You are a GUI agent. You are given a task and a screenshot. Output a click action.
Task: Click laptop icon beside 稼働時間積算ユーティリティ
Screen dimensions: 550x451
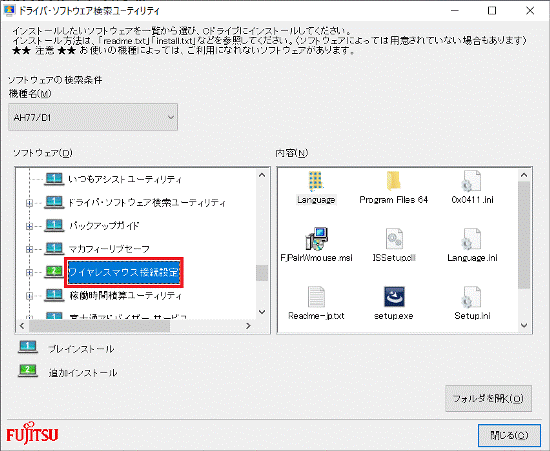54,295
